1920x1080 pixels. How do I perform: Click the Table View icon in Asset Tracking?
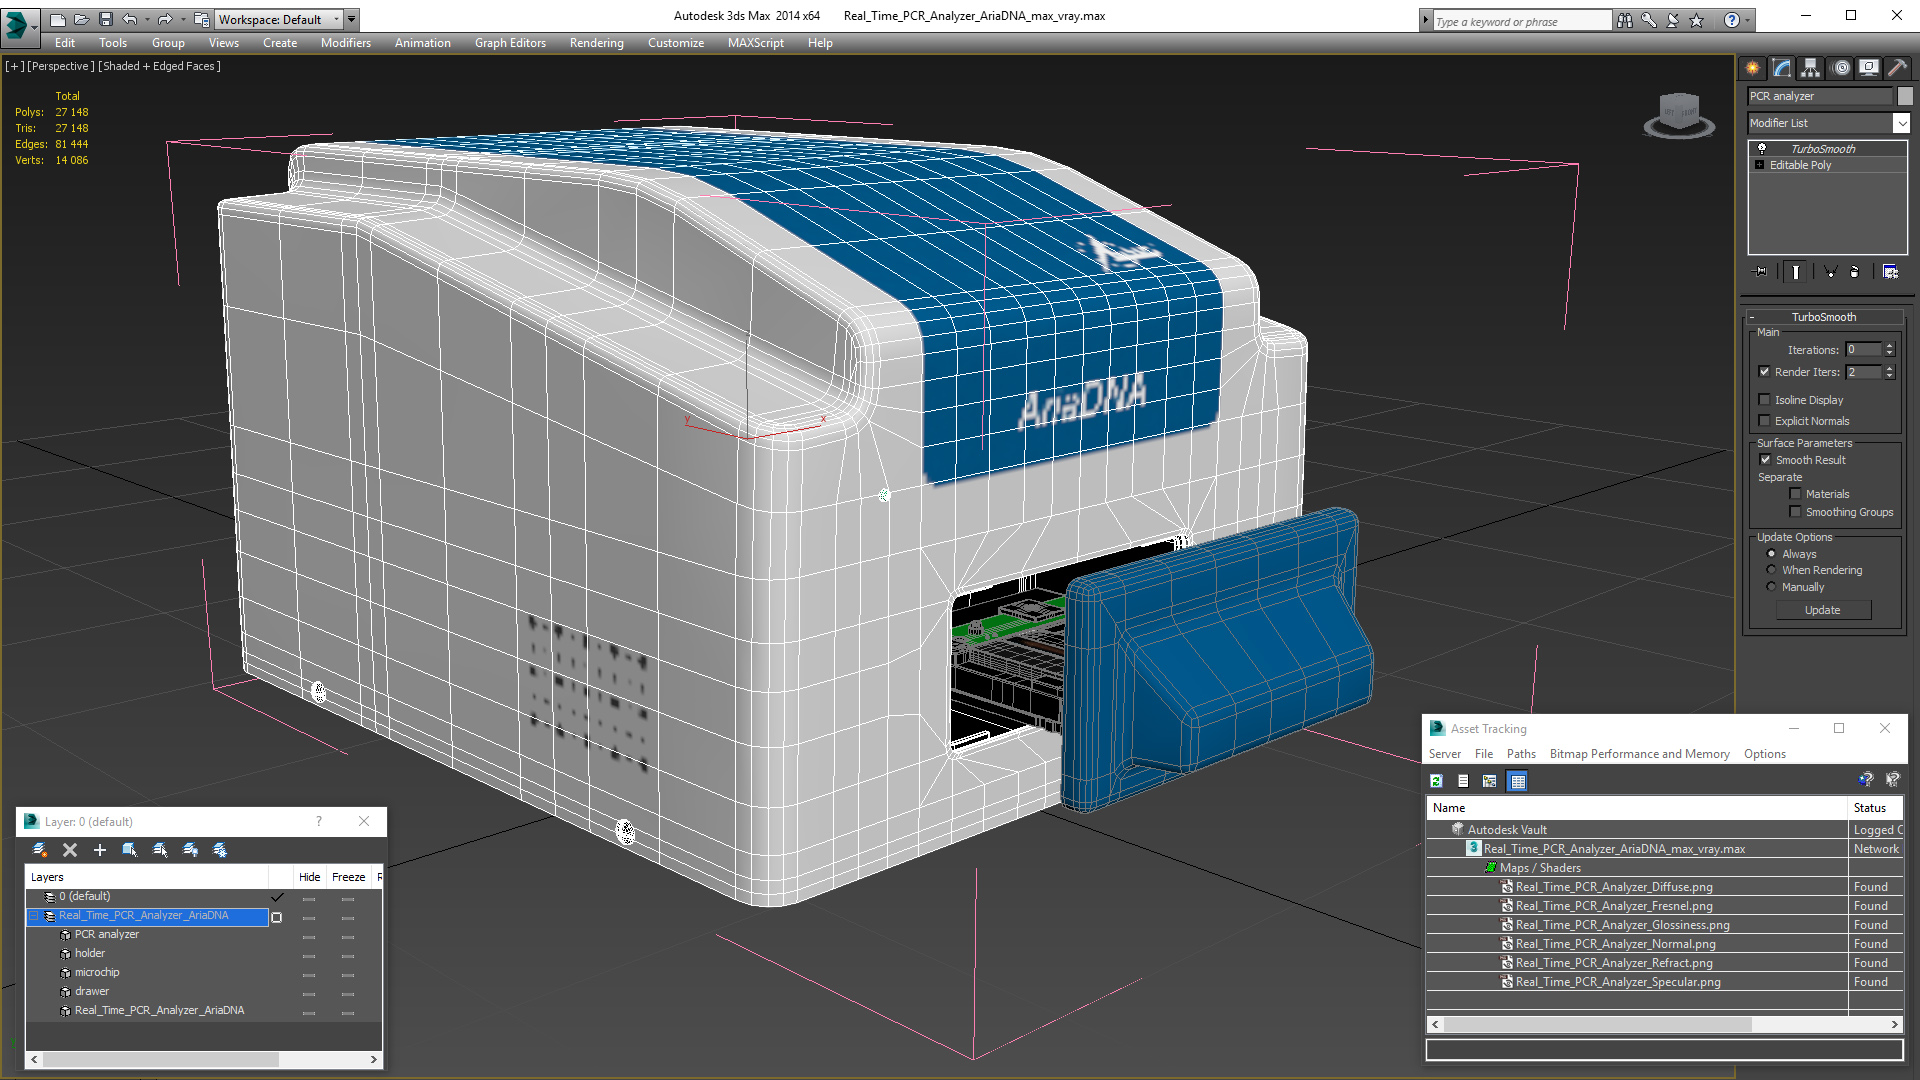tap(1518, 781)
